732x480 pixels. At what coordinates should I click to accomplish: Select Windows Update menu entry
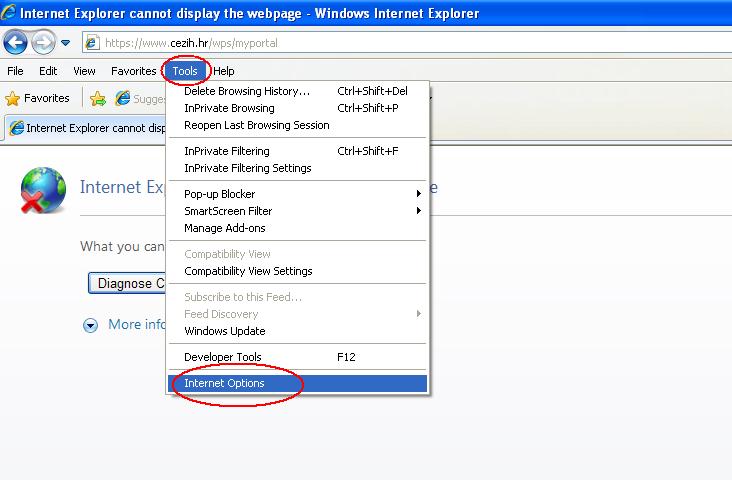[x=297, y=331]
